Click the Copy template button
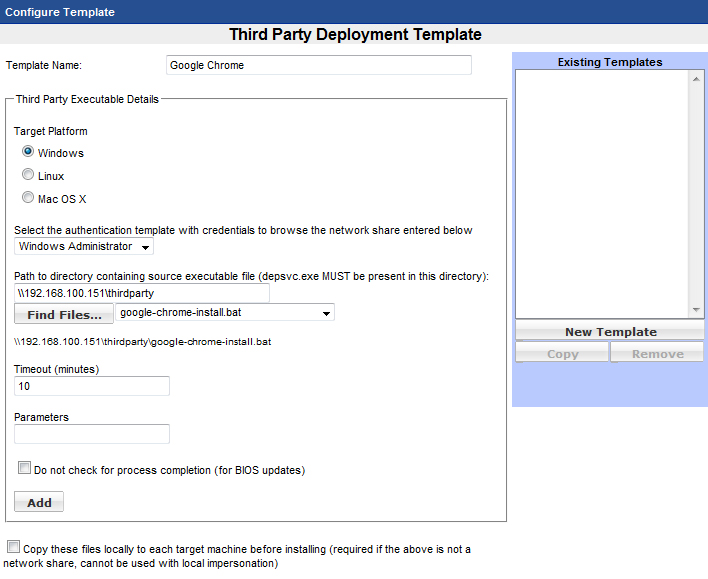This screenshot has height=579, width=708. [562, 354]
